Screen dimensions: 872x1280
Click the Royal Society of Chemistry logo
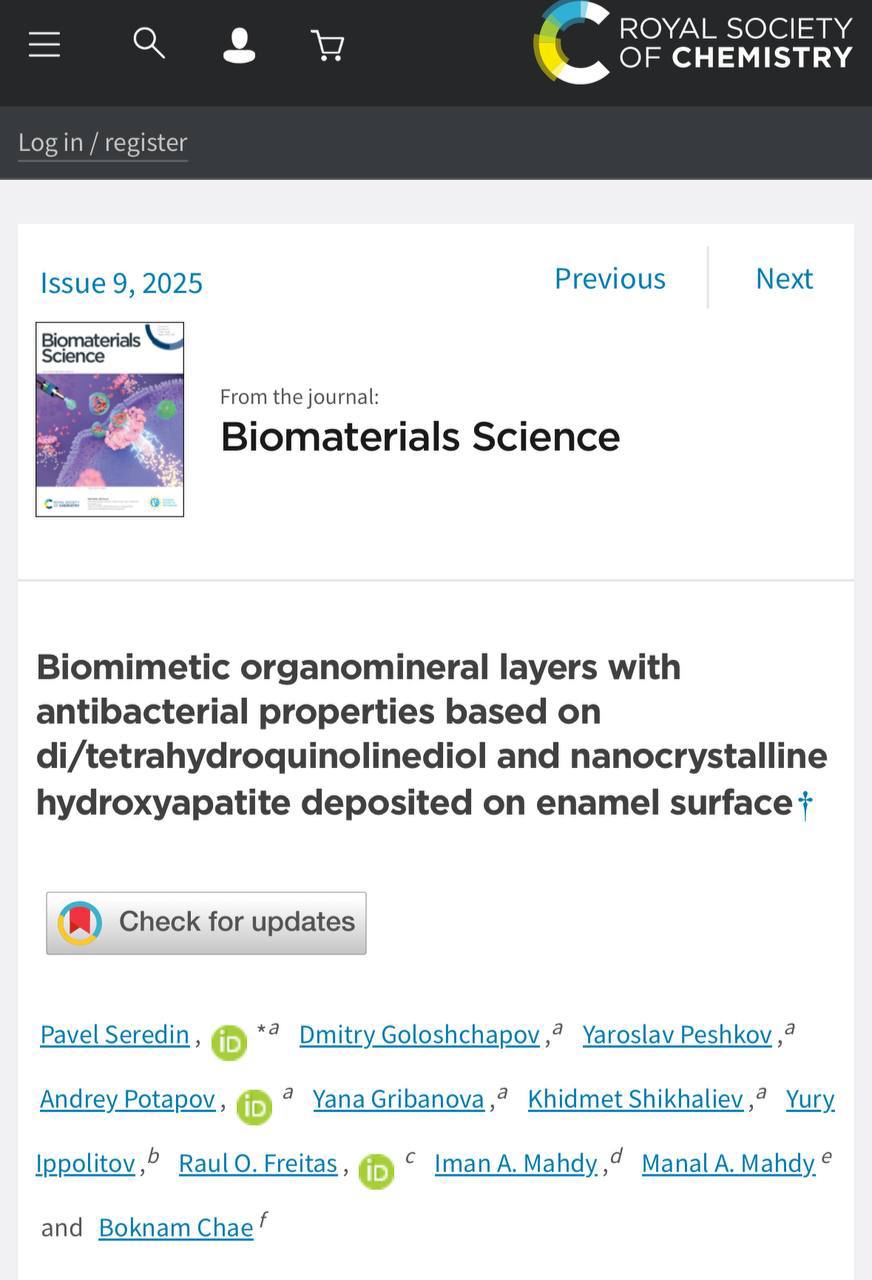click(x=692, y=43)
